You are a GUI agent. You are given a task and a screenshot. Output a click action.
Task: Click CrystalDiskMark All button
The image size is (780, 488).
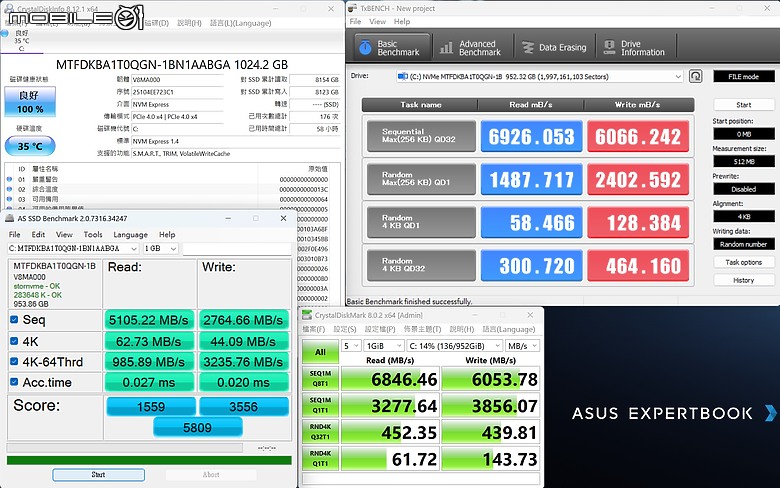[320, 352]
